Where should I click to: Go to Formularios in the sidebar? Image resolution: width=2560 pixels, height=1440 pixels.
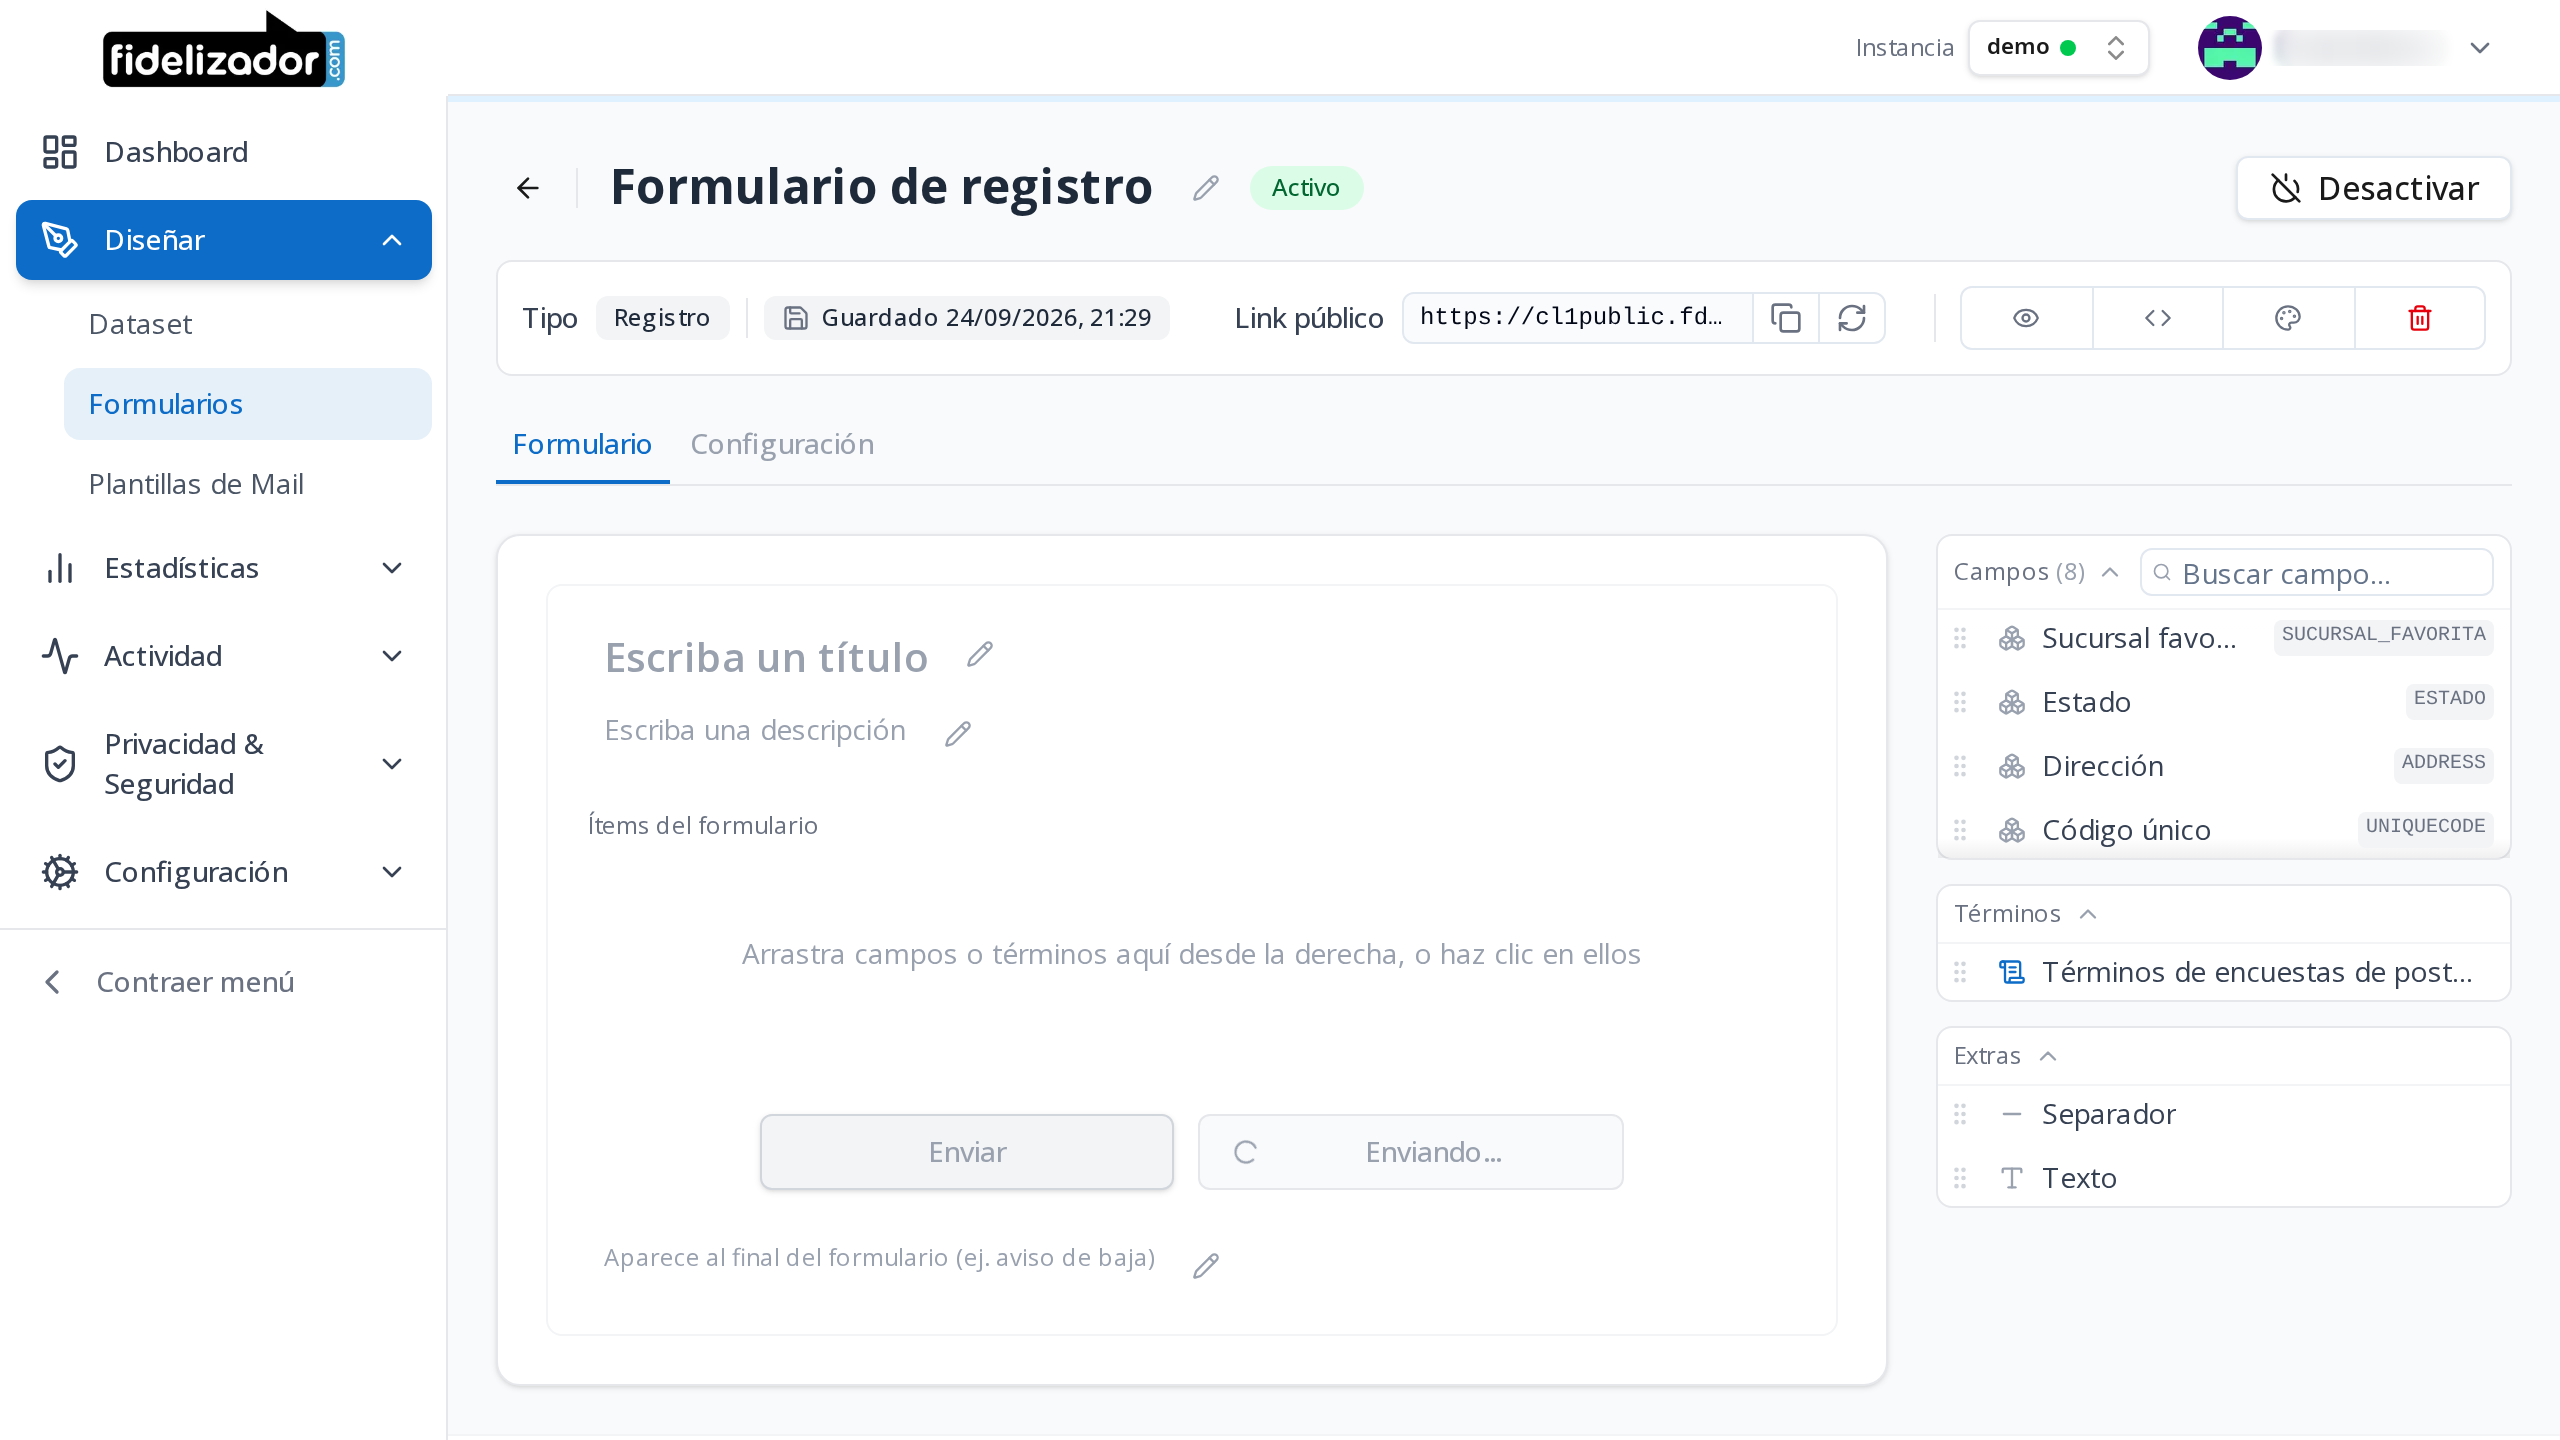coord(248,404)
